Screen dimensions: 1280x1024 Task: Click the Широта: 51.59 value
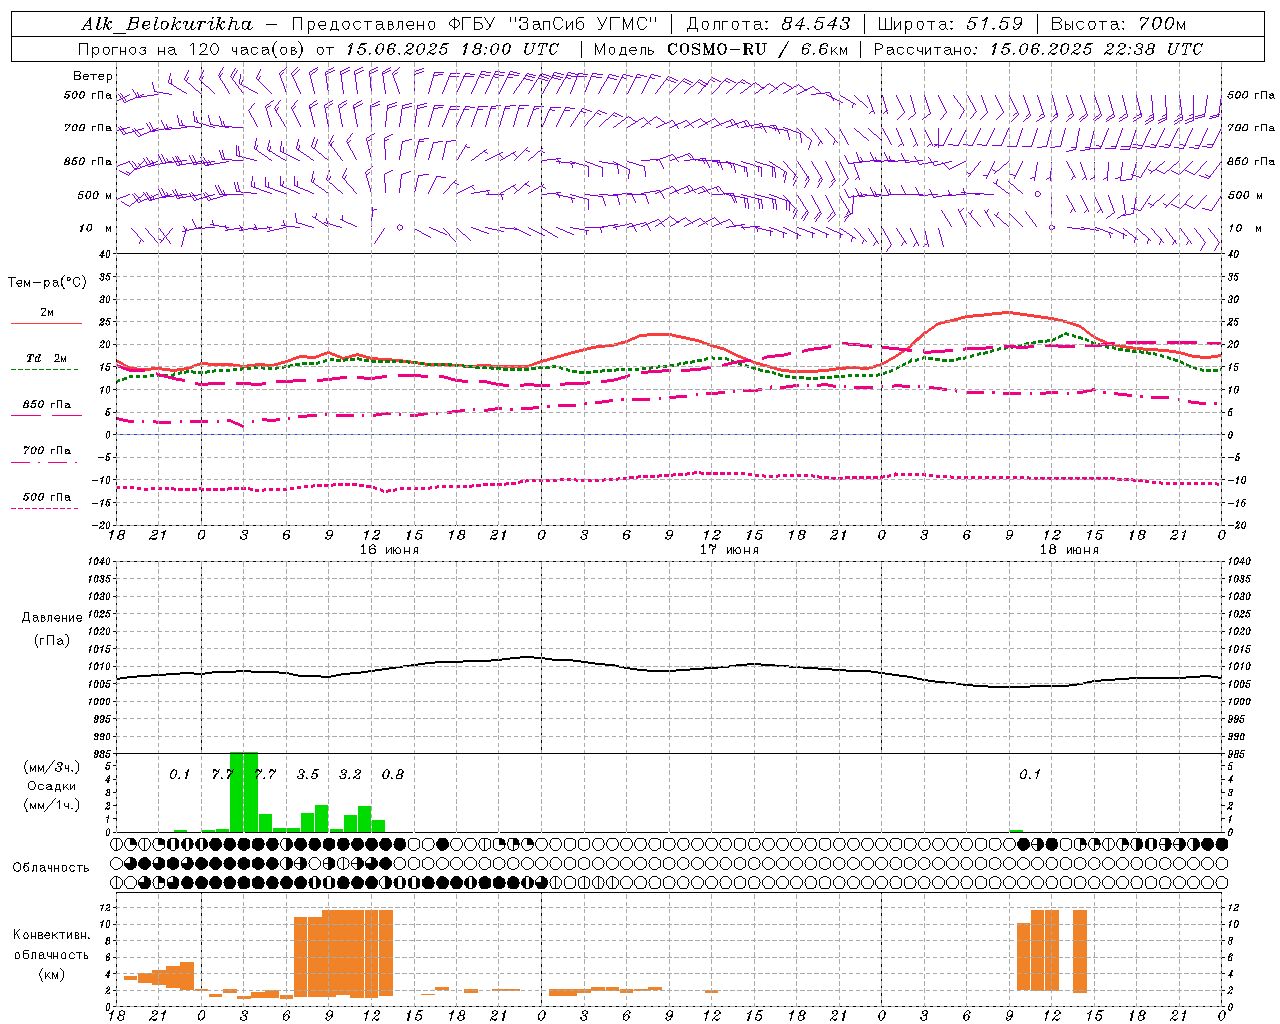(950, 24)
